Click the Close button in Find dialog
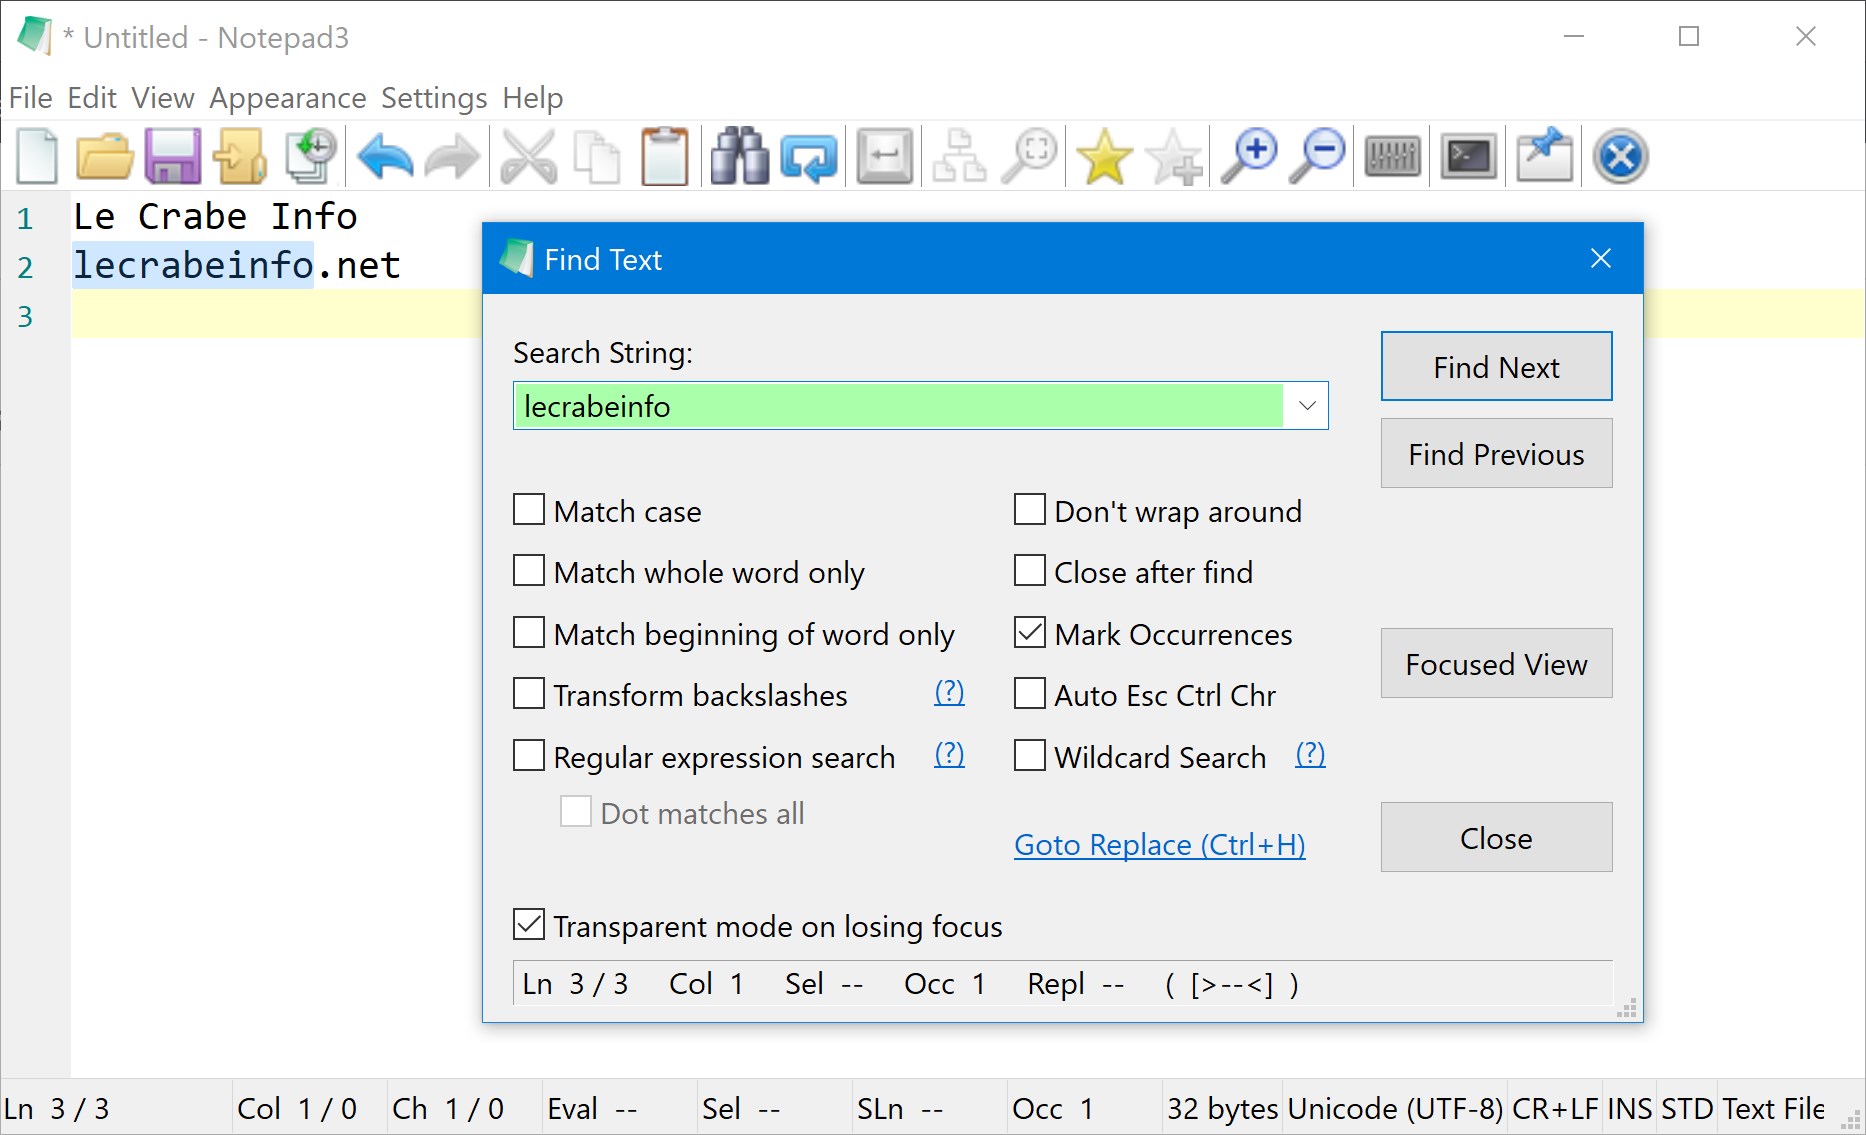This screenshot has width=1866, height=1135. point(1496,838)
